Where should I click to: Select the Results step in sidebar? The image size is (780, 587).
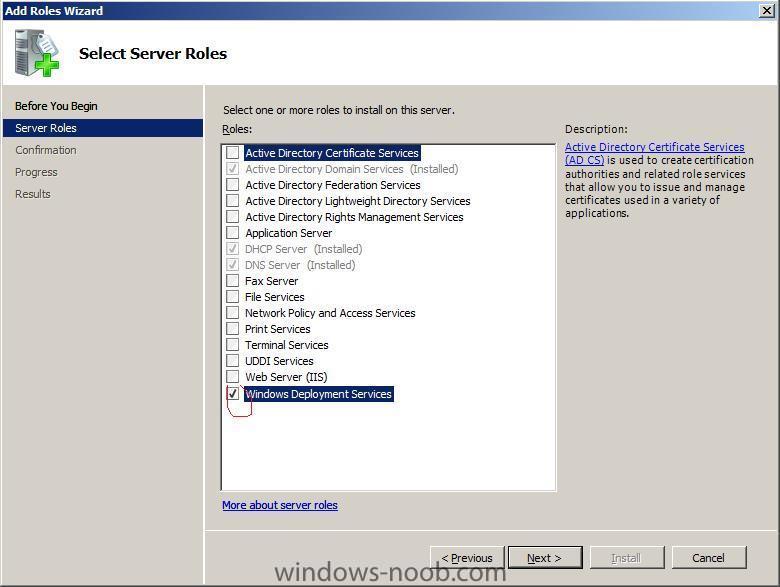33,194
